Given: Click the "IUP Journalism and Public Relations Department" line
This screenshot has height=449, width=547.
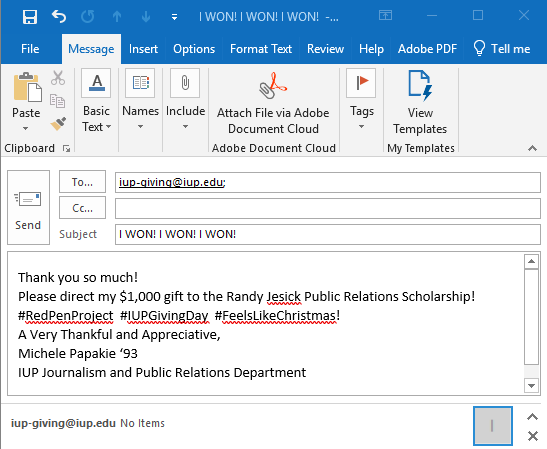Looking at the screenshot, I should point(162,373).
